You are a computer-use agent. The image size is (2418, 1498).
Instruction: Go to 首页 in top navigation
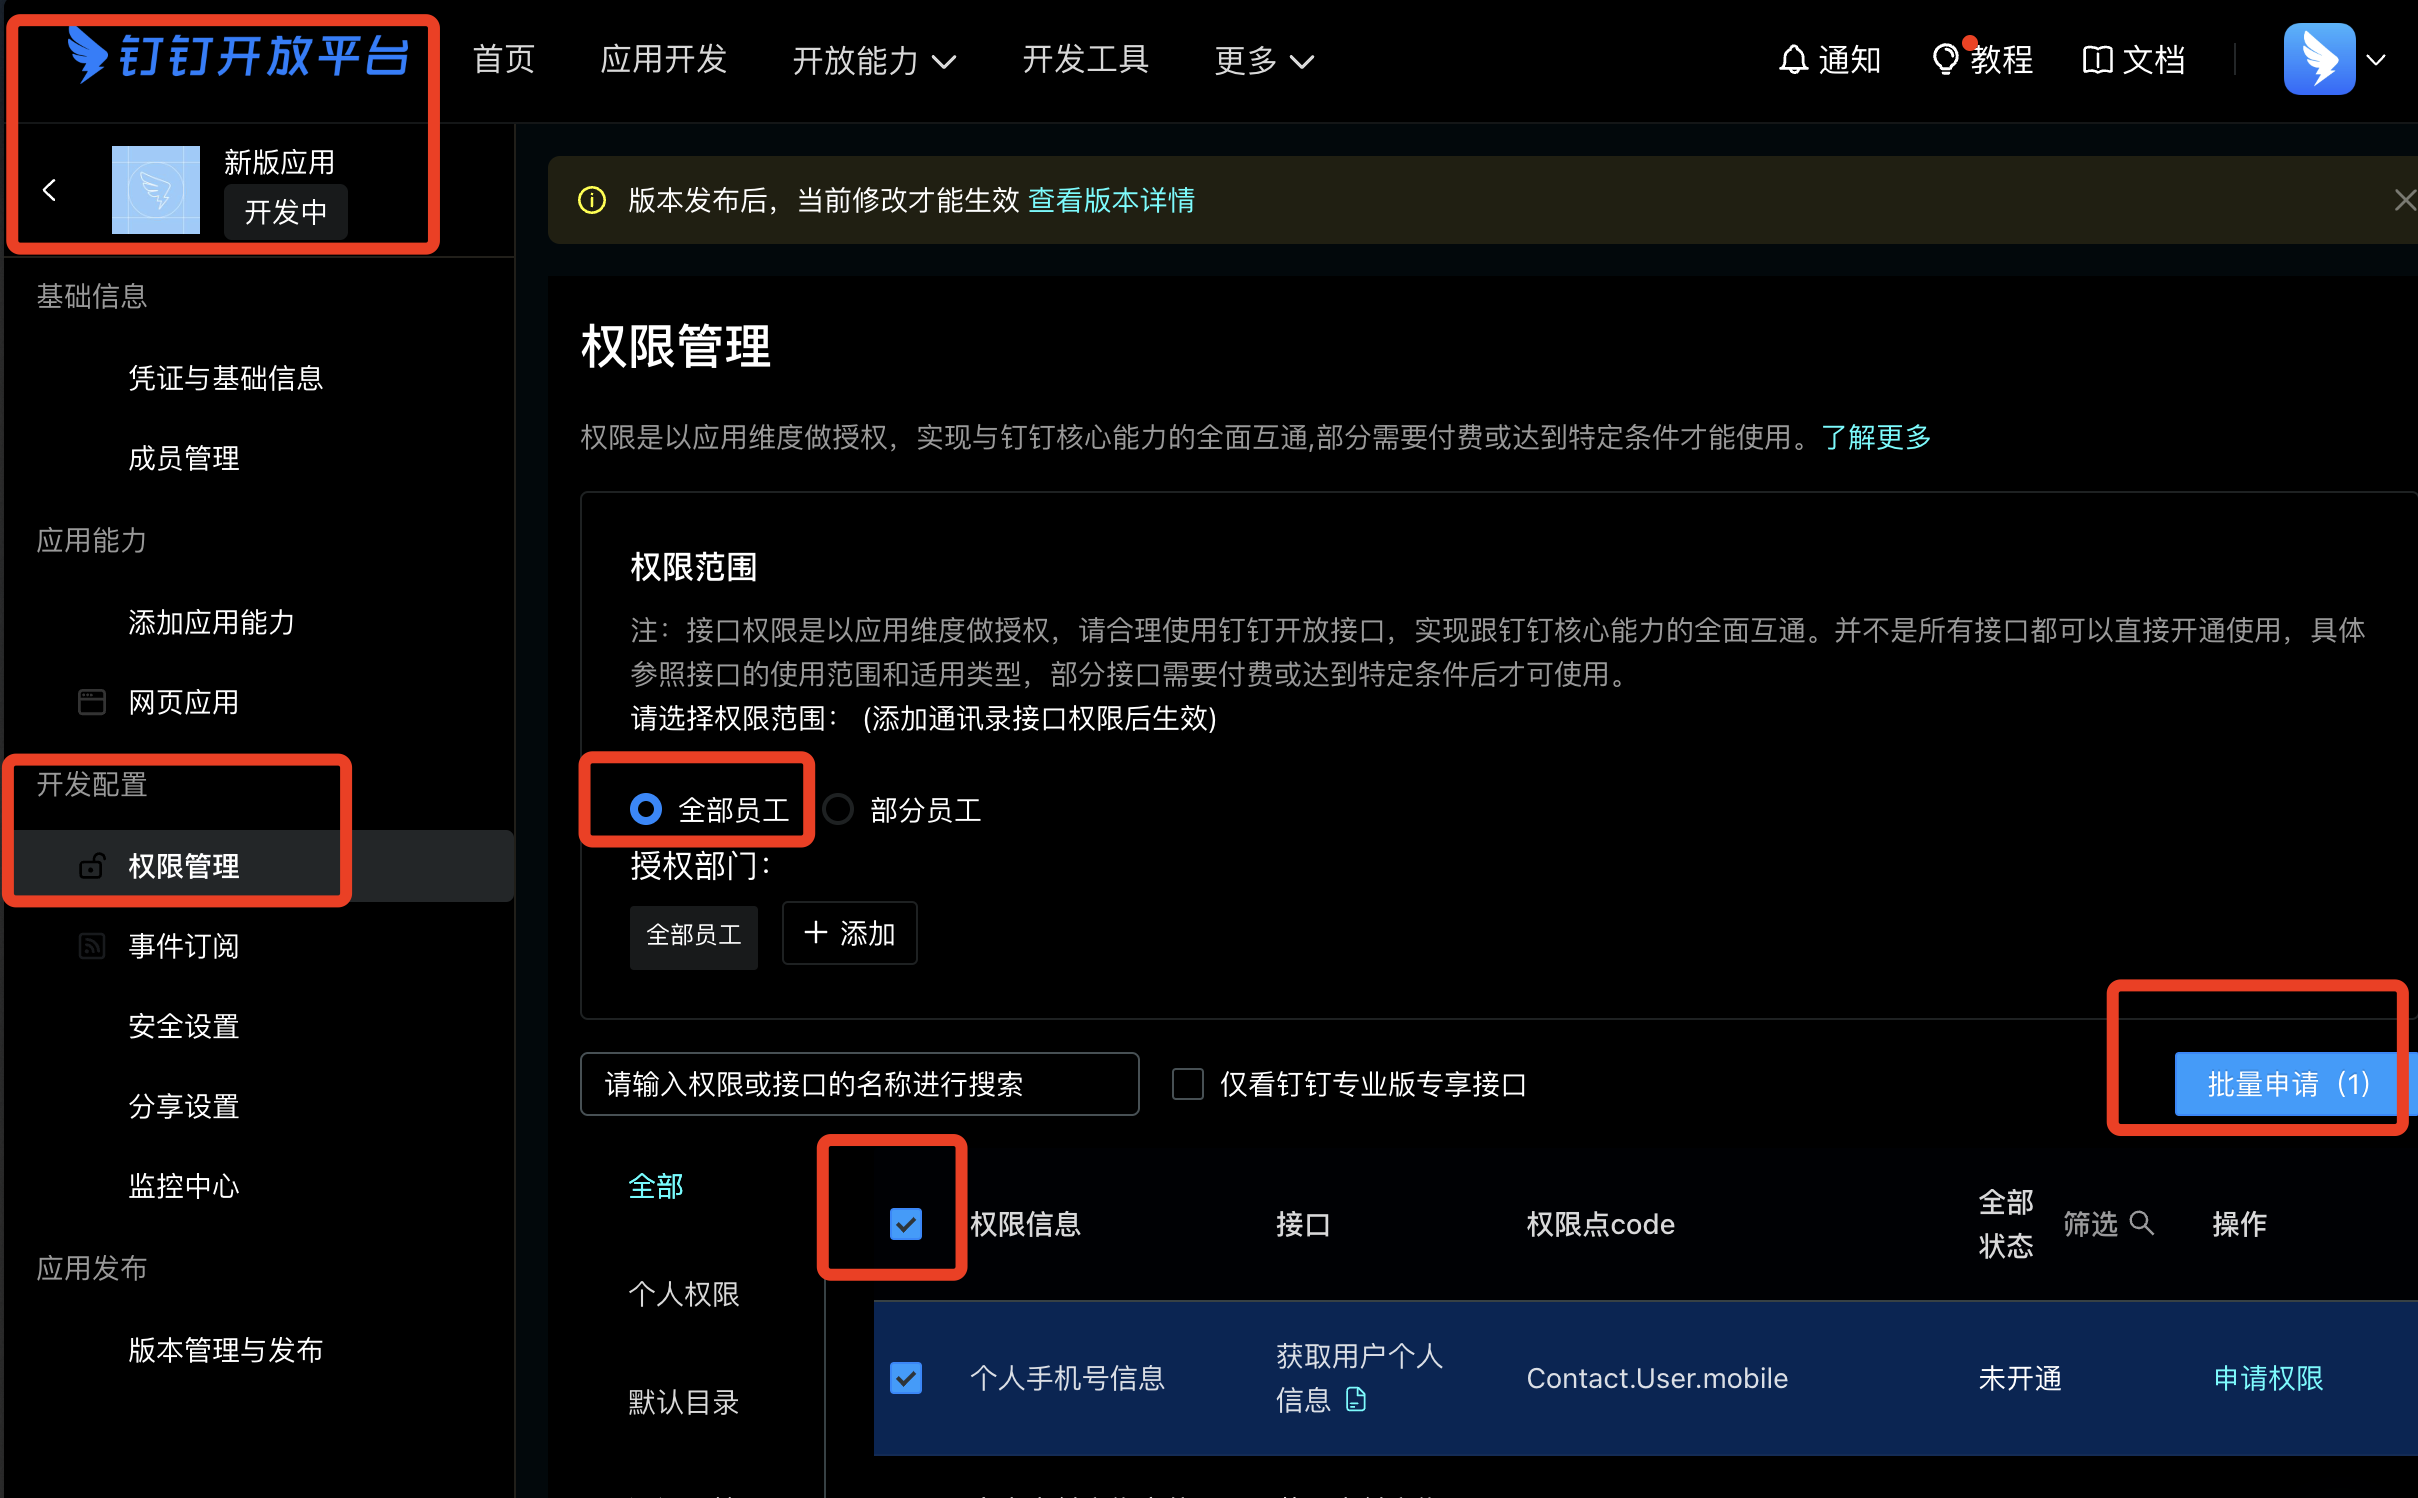504,59
